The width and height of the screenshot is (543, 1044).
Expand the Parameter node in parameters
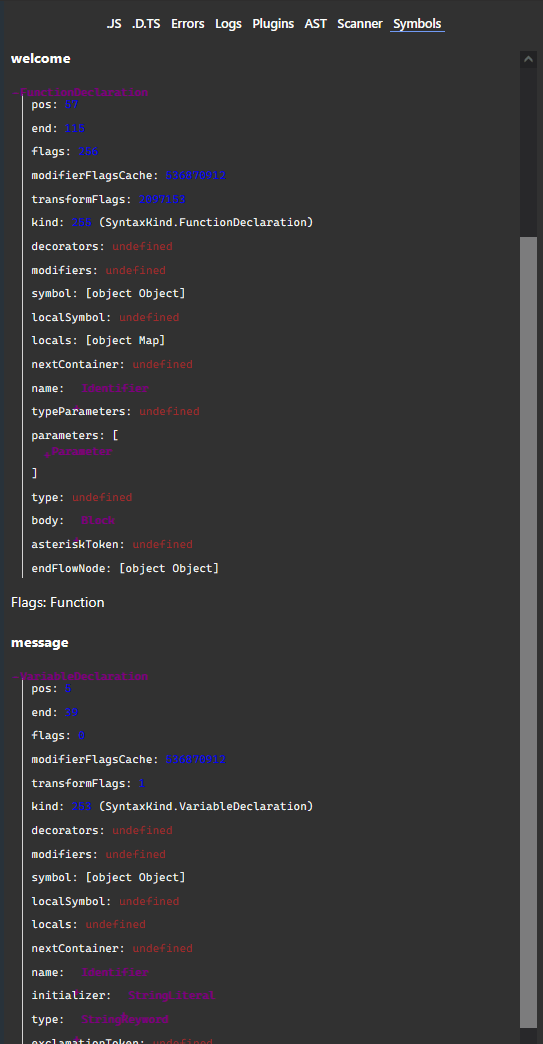click(81, 451)
